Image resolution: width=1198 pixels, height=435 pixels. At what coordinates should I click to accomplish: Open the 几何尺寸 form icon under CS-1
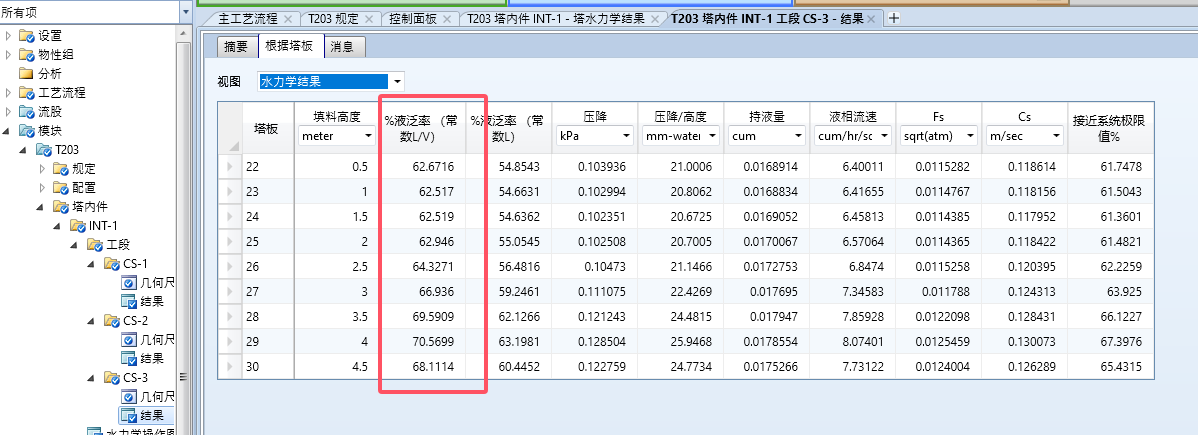coord(128,283)
